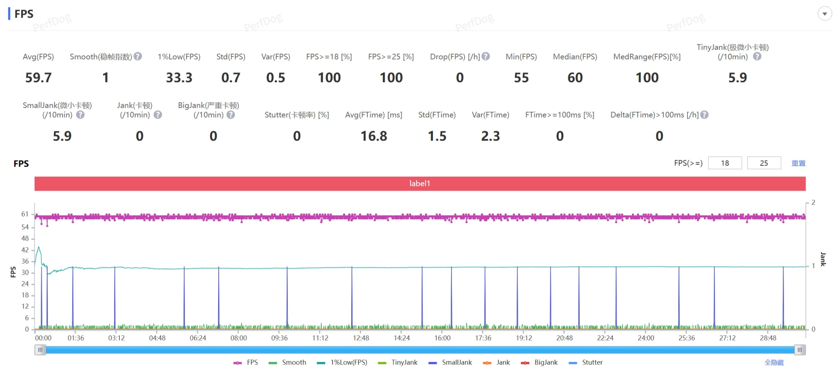The width and height of the screenshot is (839, 373).
Task: Click the Median(FPS) value 60
Action: click(575, 78)
